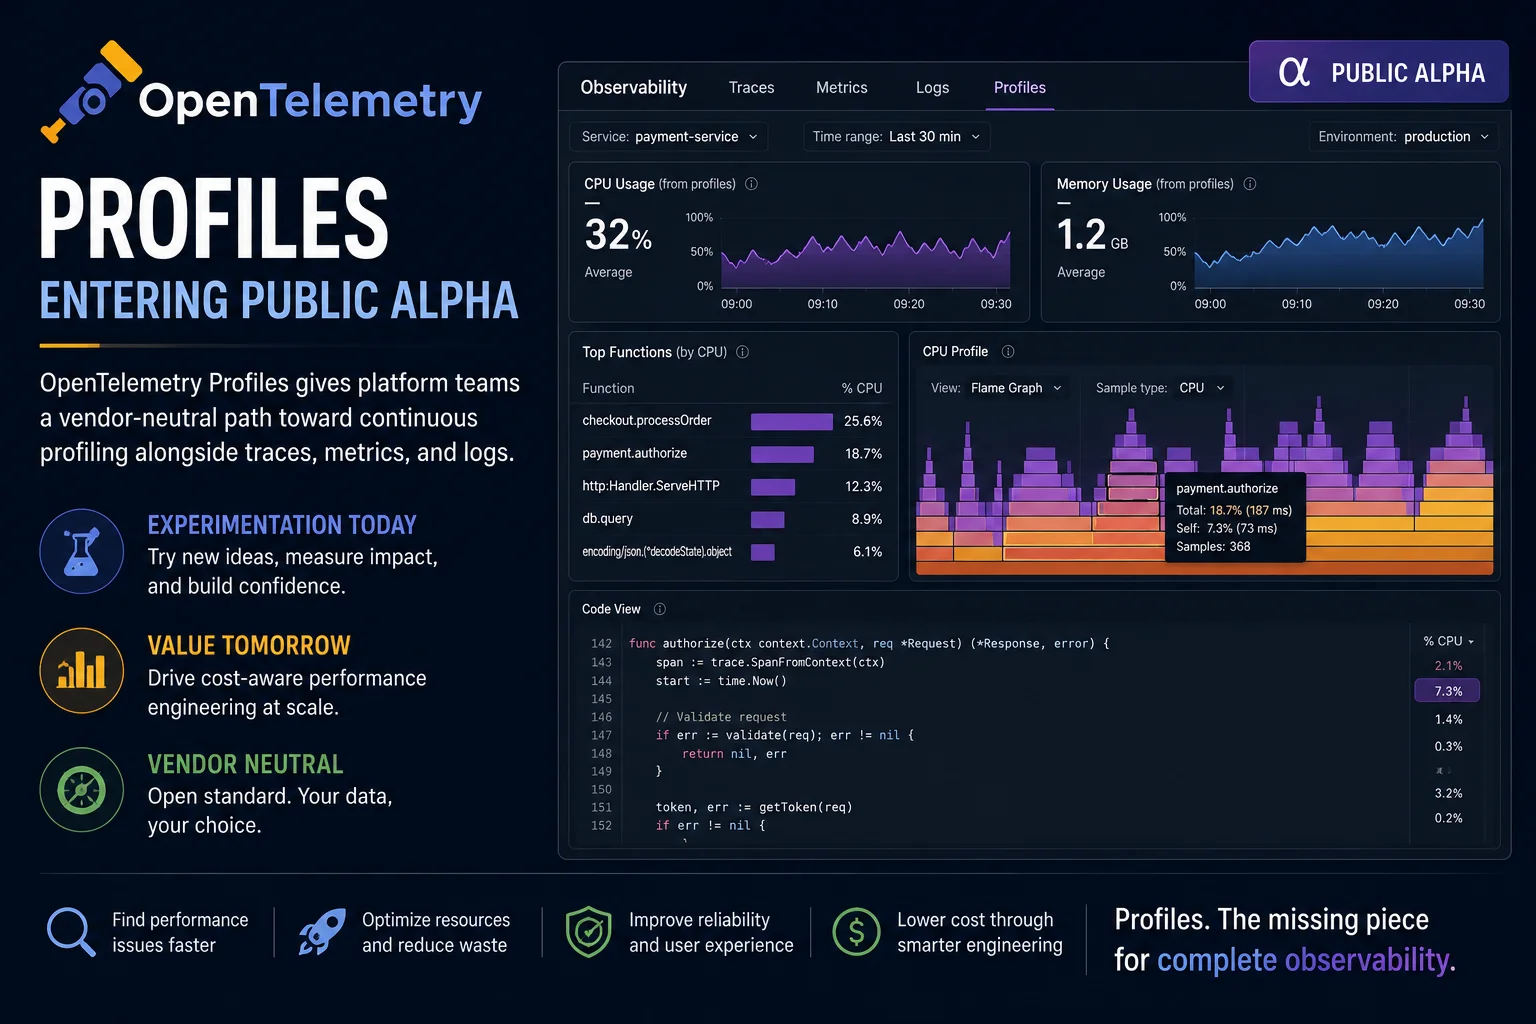Viewport: 1536px width, 1024px height.
Task: Click the compass Vendor Neutral icon
Action: click(82, 790)
